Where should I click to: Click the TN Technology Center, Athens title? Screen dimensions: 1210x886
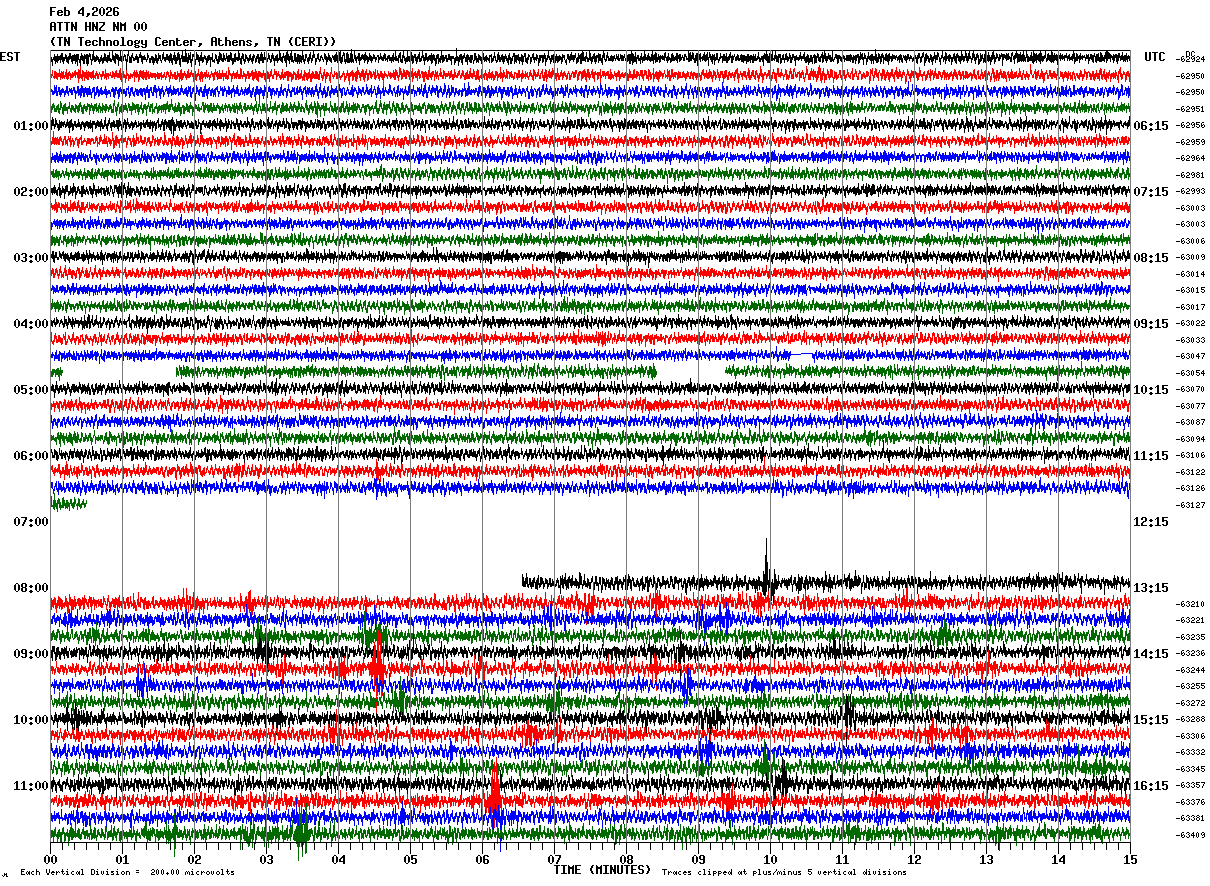click(x=193, y=42)
